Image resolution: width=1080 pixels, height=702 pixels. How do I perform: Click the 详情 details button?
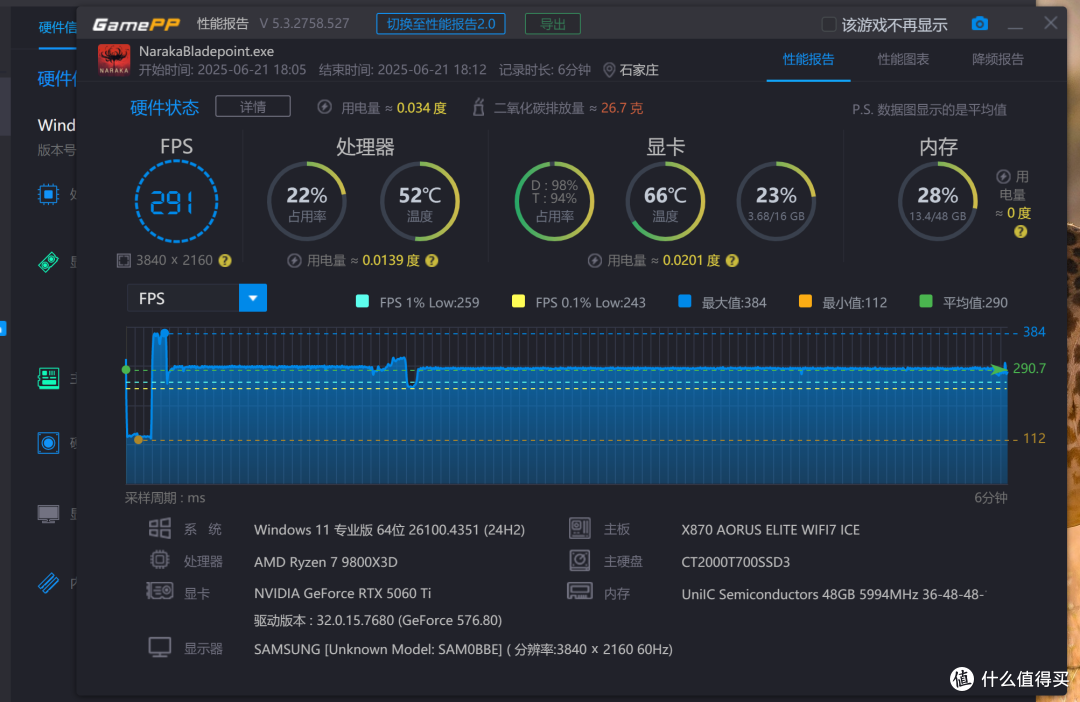coord(253,107)
